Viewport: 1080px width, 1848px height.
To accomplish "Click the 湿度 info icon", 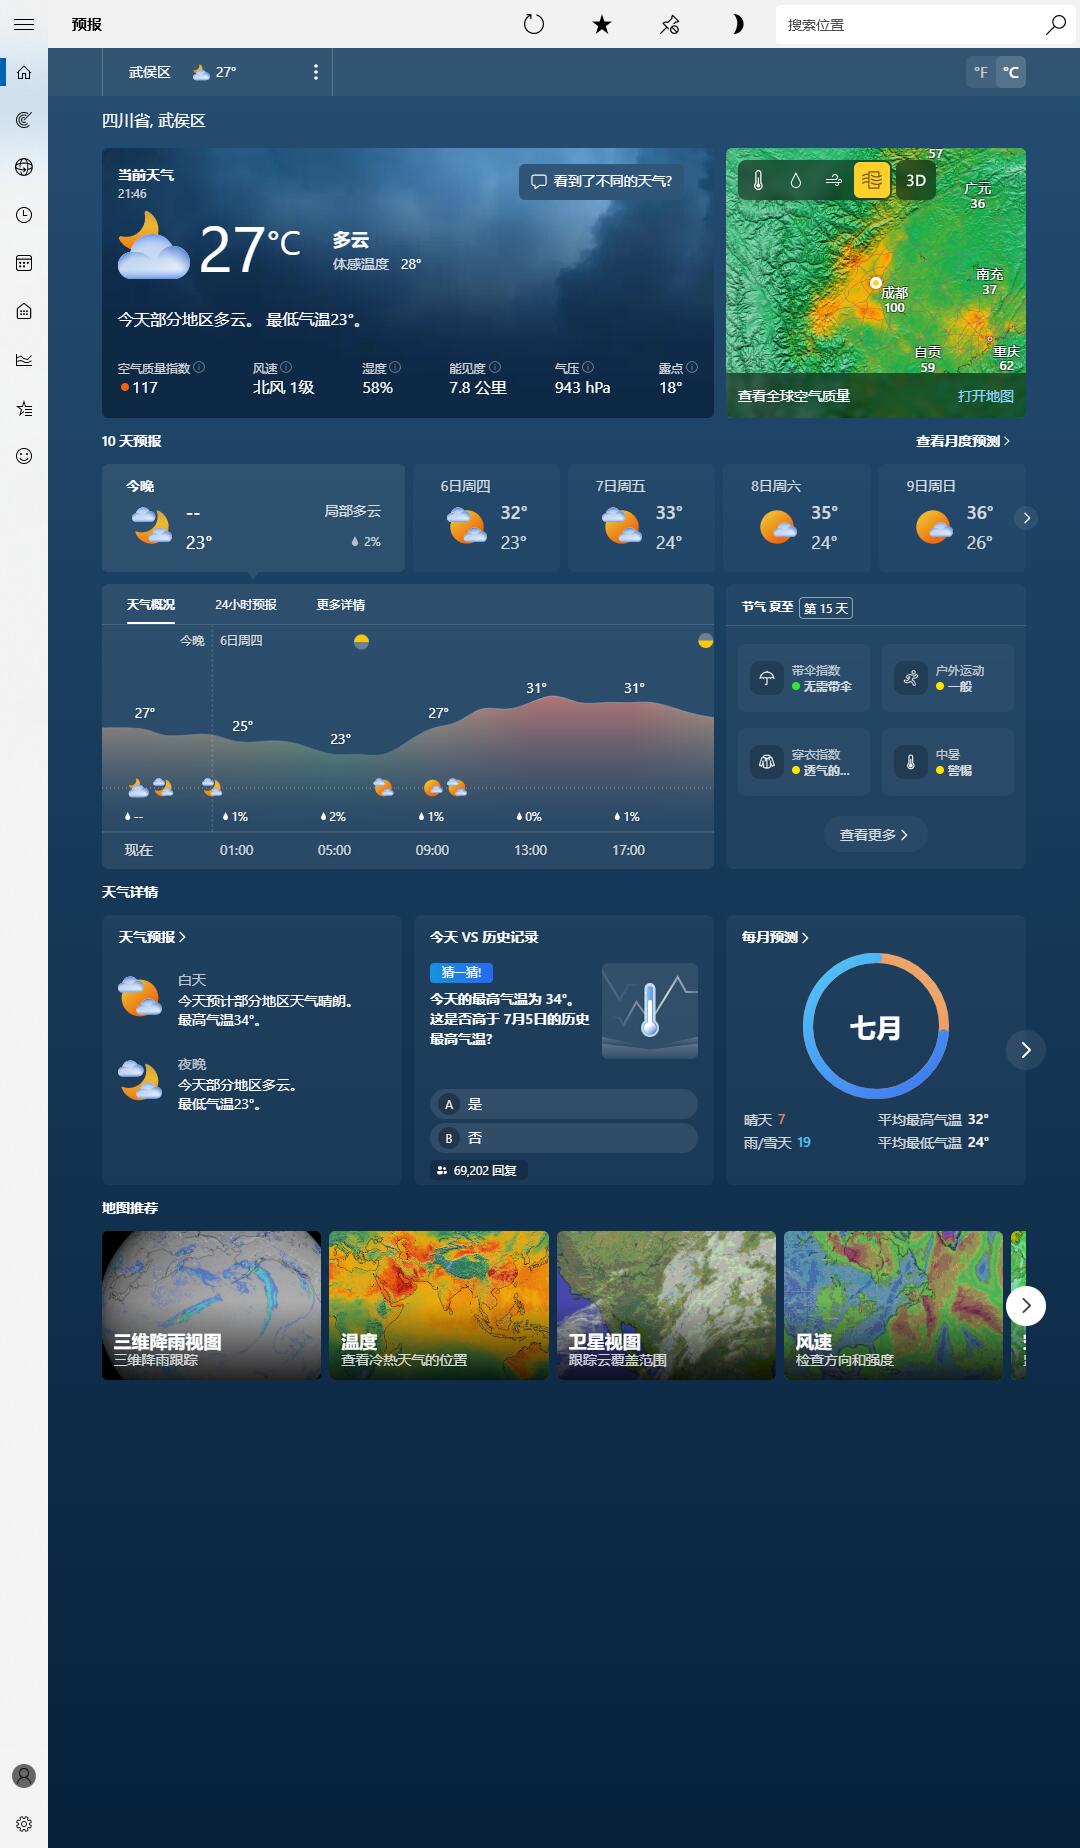I will [395, 367].
